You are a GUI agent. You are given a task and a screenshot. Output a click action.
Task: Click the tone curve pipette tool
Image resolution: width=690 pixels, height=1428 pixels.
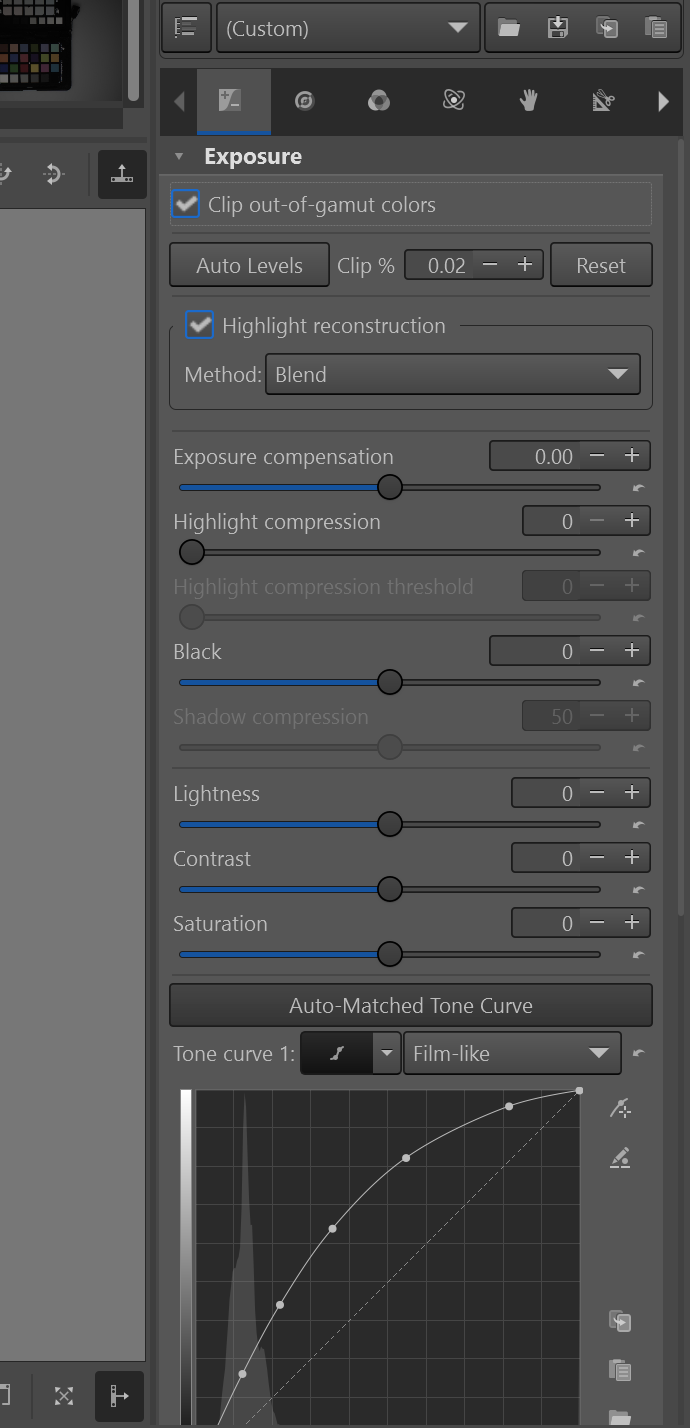pos(620,1107)
